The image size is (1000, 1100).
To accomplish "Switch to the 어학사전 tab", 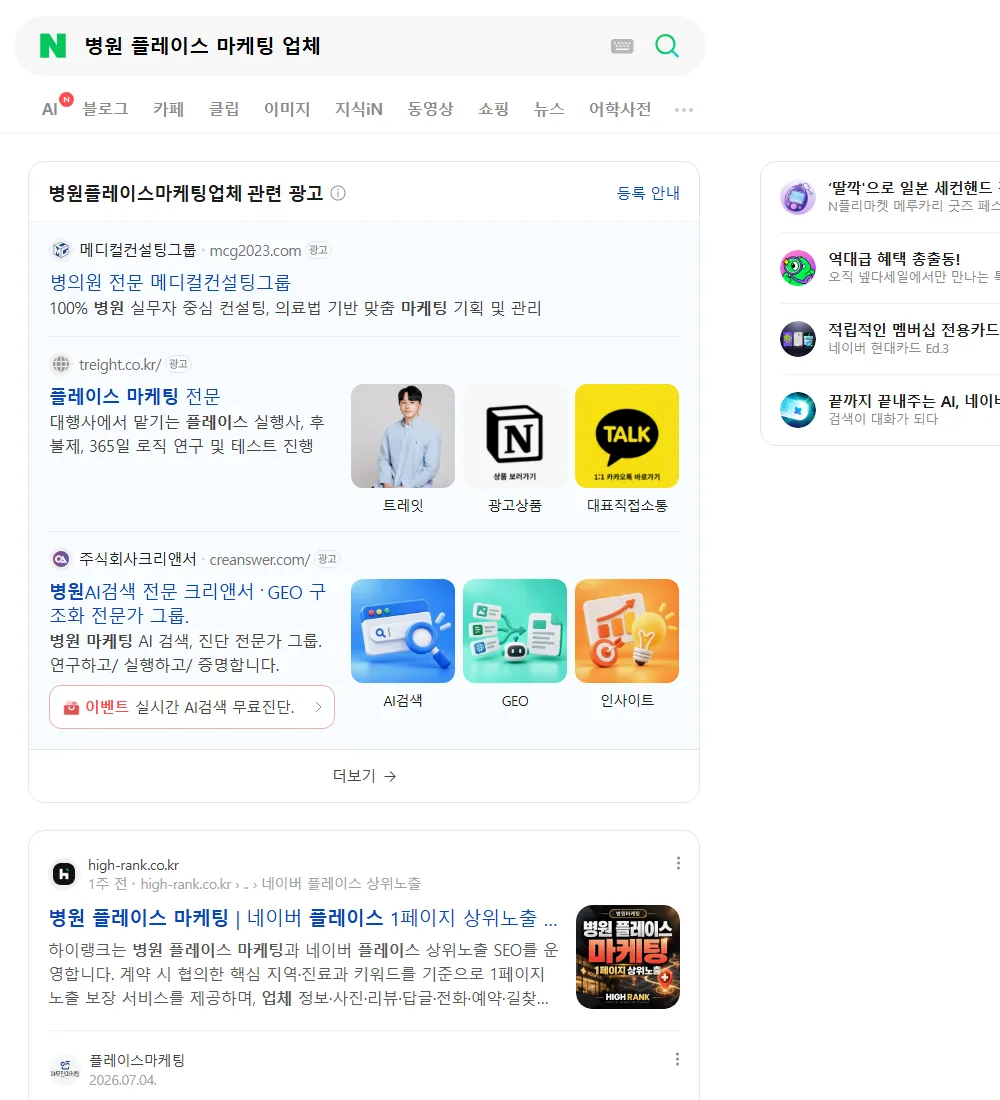I will point(620,109).
